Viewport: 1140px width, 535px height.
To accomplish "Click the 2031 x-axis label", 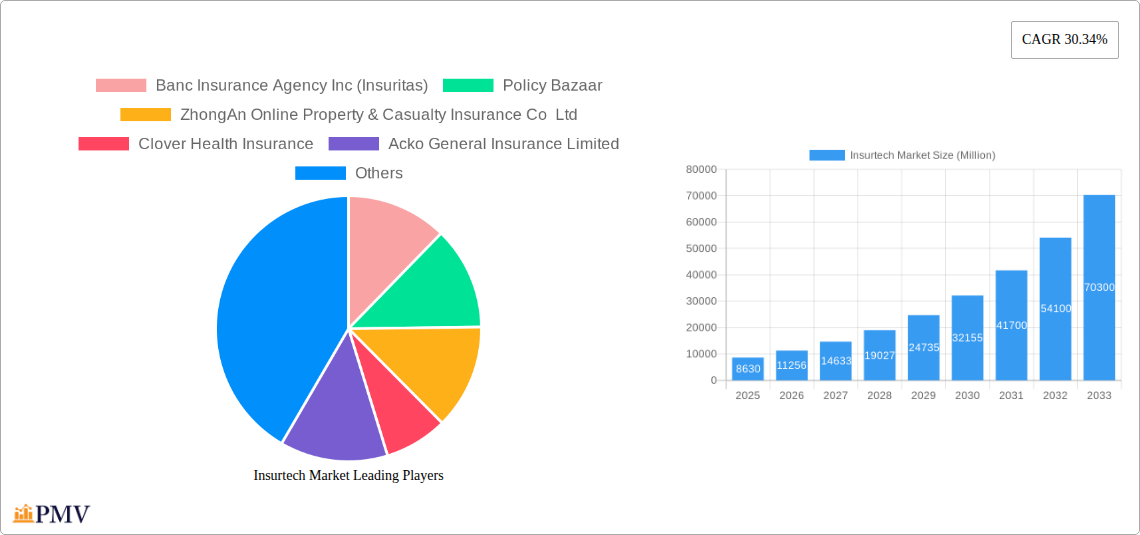I will tap(1011, 395).
